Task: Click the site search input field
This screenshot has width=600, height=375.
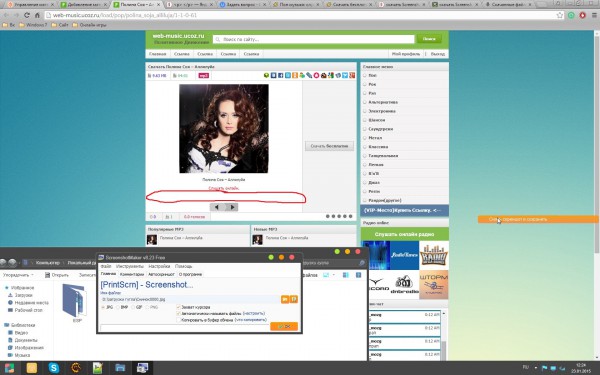Action: point(313,39)
